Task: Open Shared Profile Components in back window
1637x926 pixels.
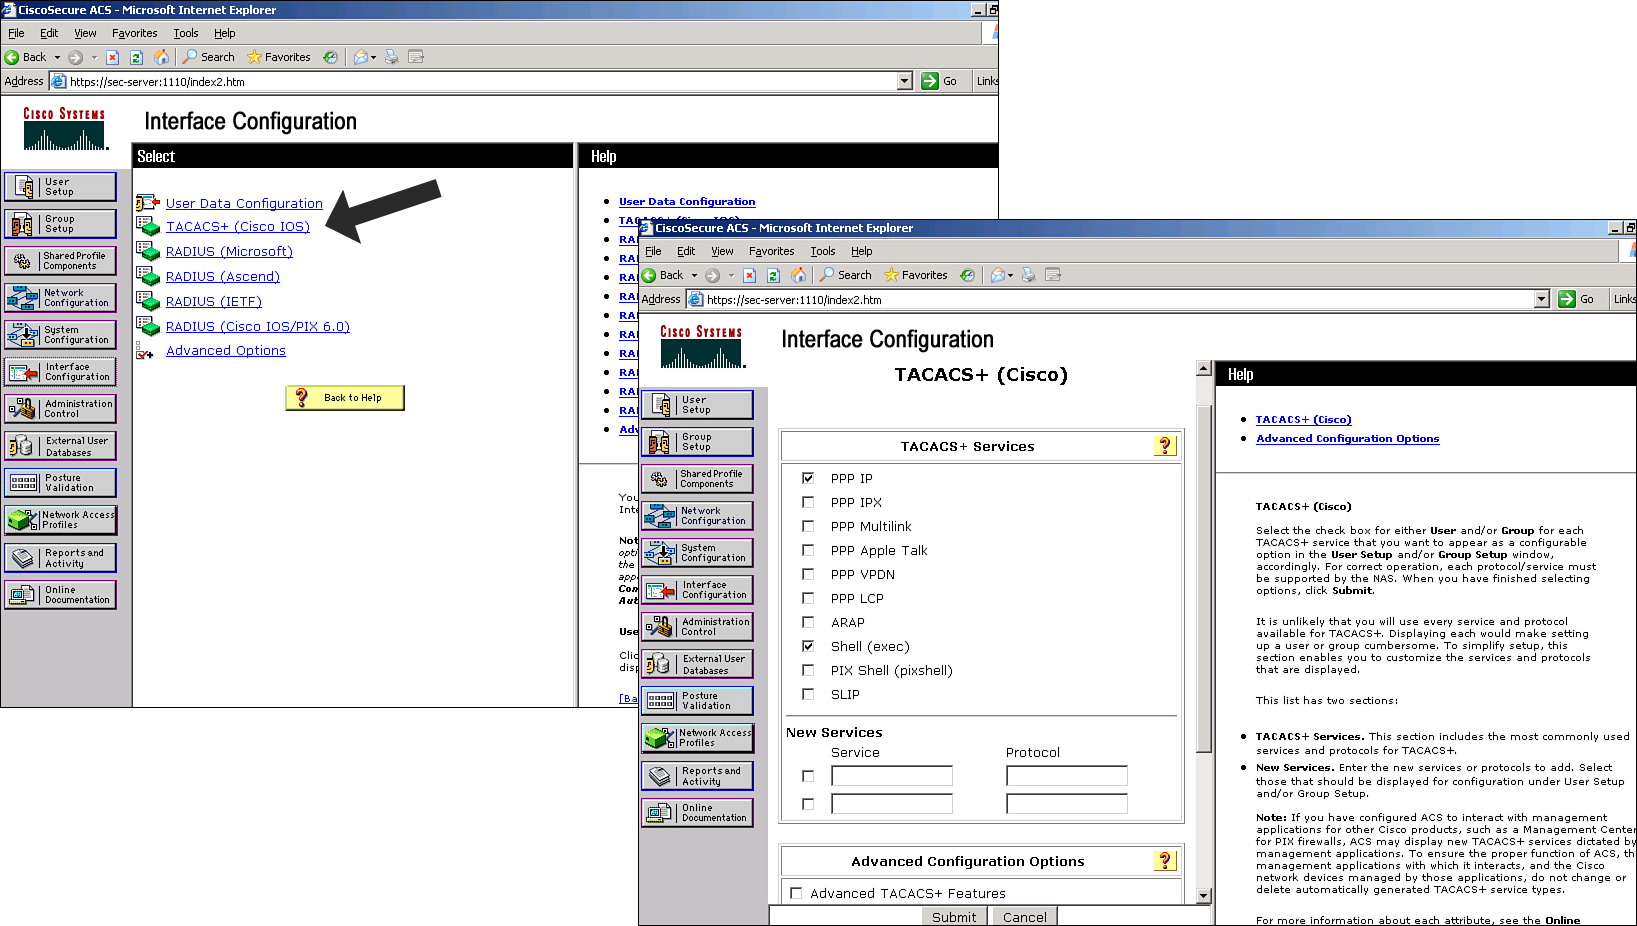Action: (60, 261)
